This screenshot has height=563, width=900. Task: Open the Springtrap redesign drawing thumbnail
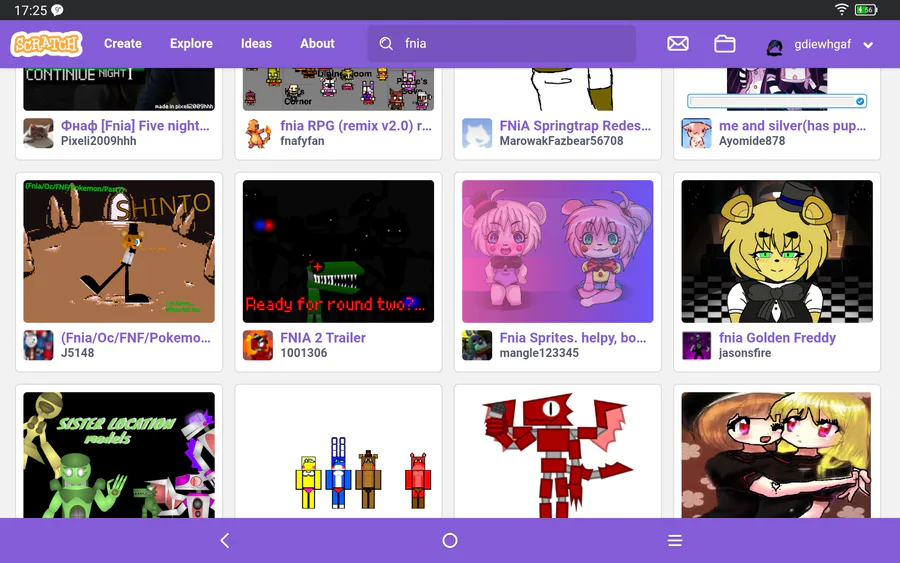(557, 89)
